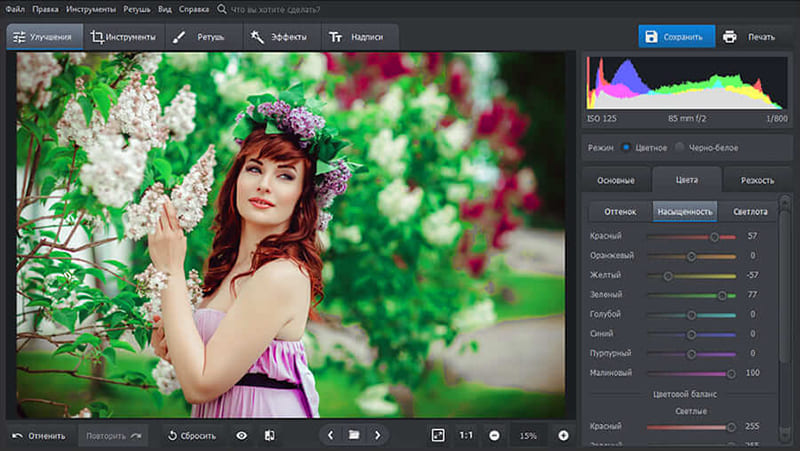Open the Ретушь menu in menu bar
The width and height of the screenshot is (800, 451).
[137, 9]
